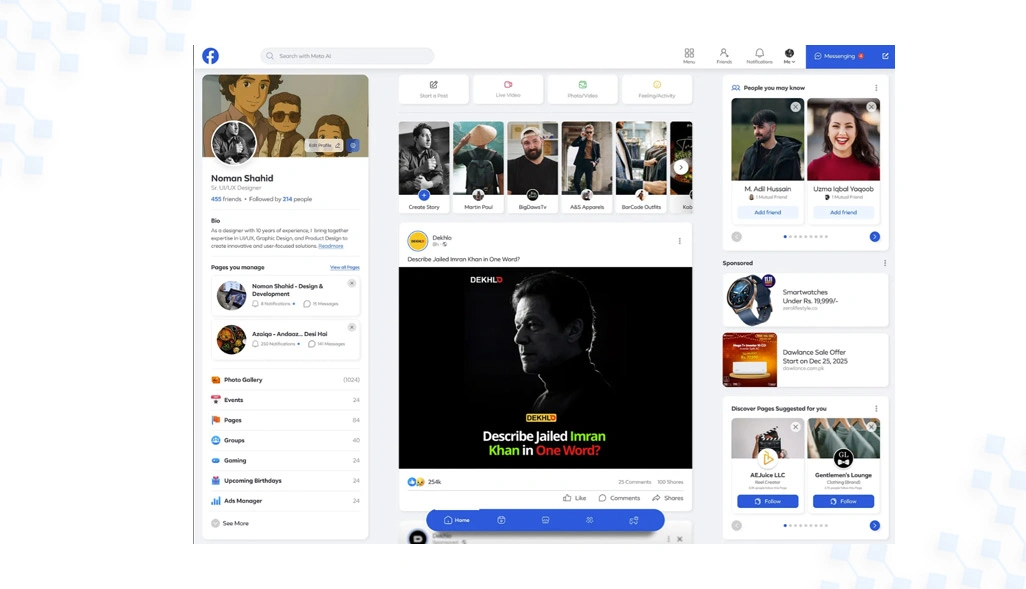Viewport: 1026px width, 589px height.
Task: Open the Messenging panel button
Action: pyautogui.click(x=839, y=56)
